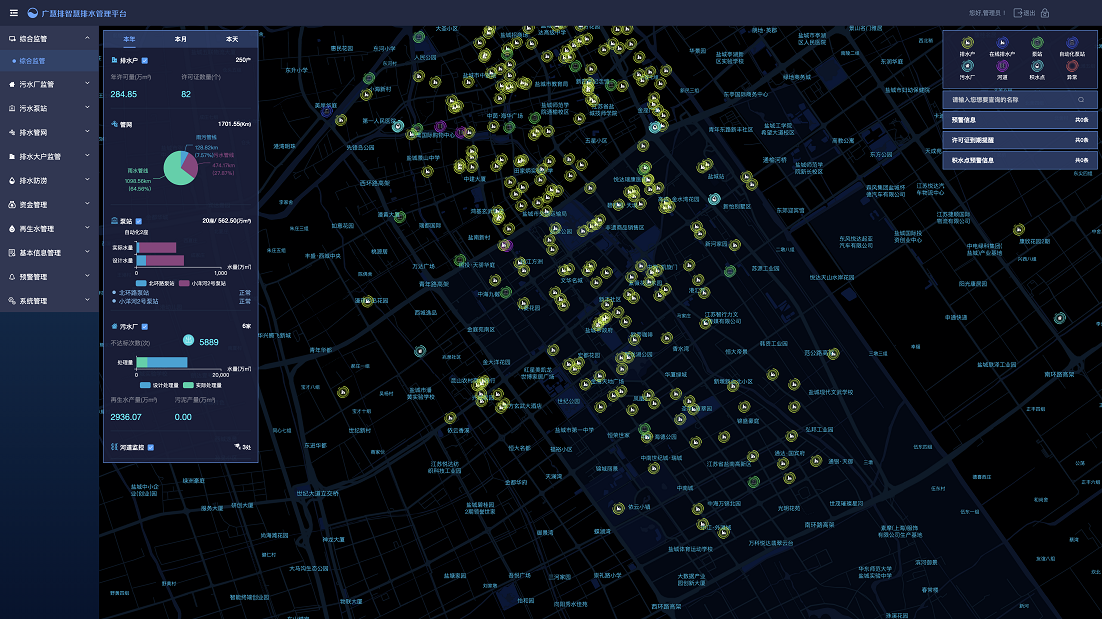Select the red 异常 legend icon
This screenshot has width=1102, height=619.
(1072, 66)
